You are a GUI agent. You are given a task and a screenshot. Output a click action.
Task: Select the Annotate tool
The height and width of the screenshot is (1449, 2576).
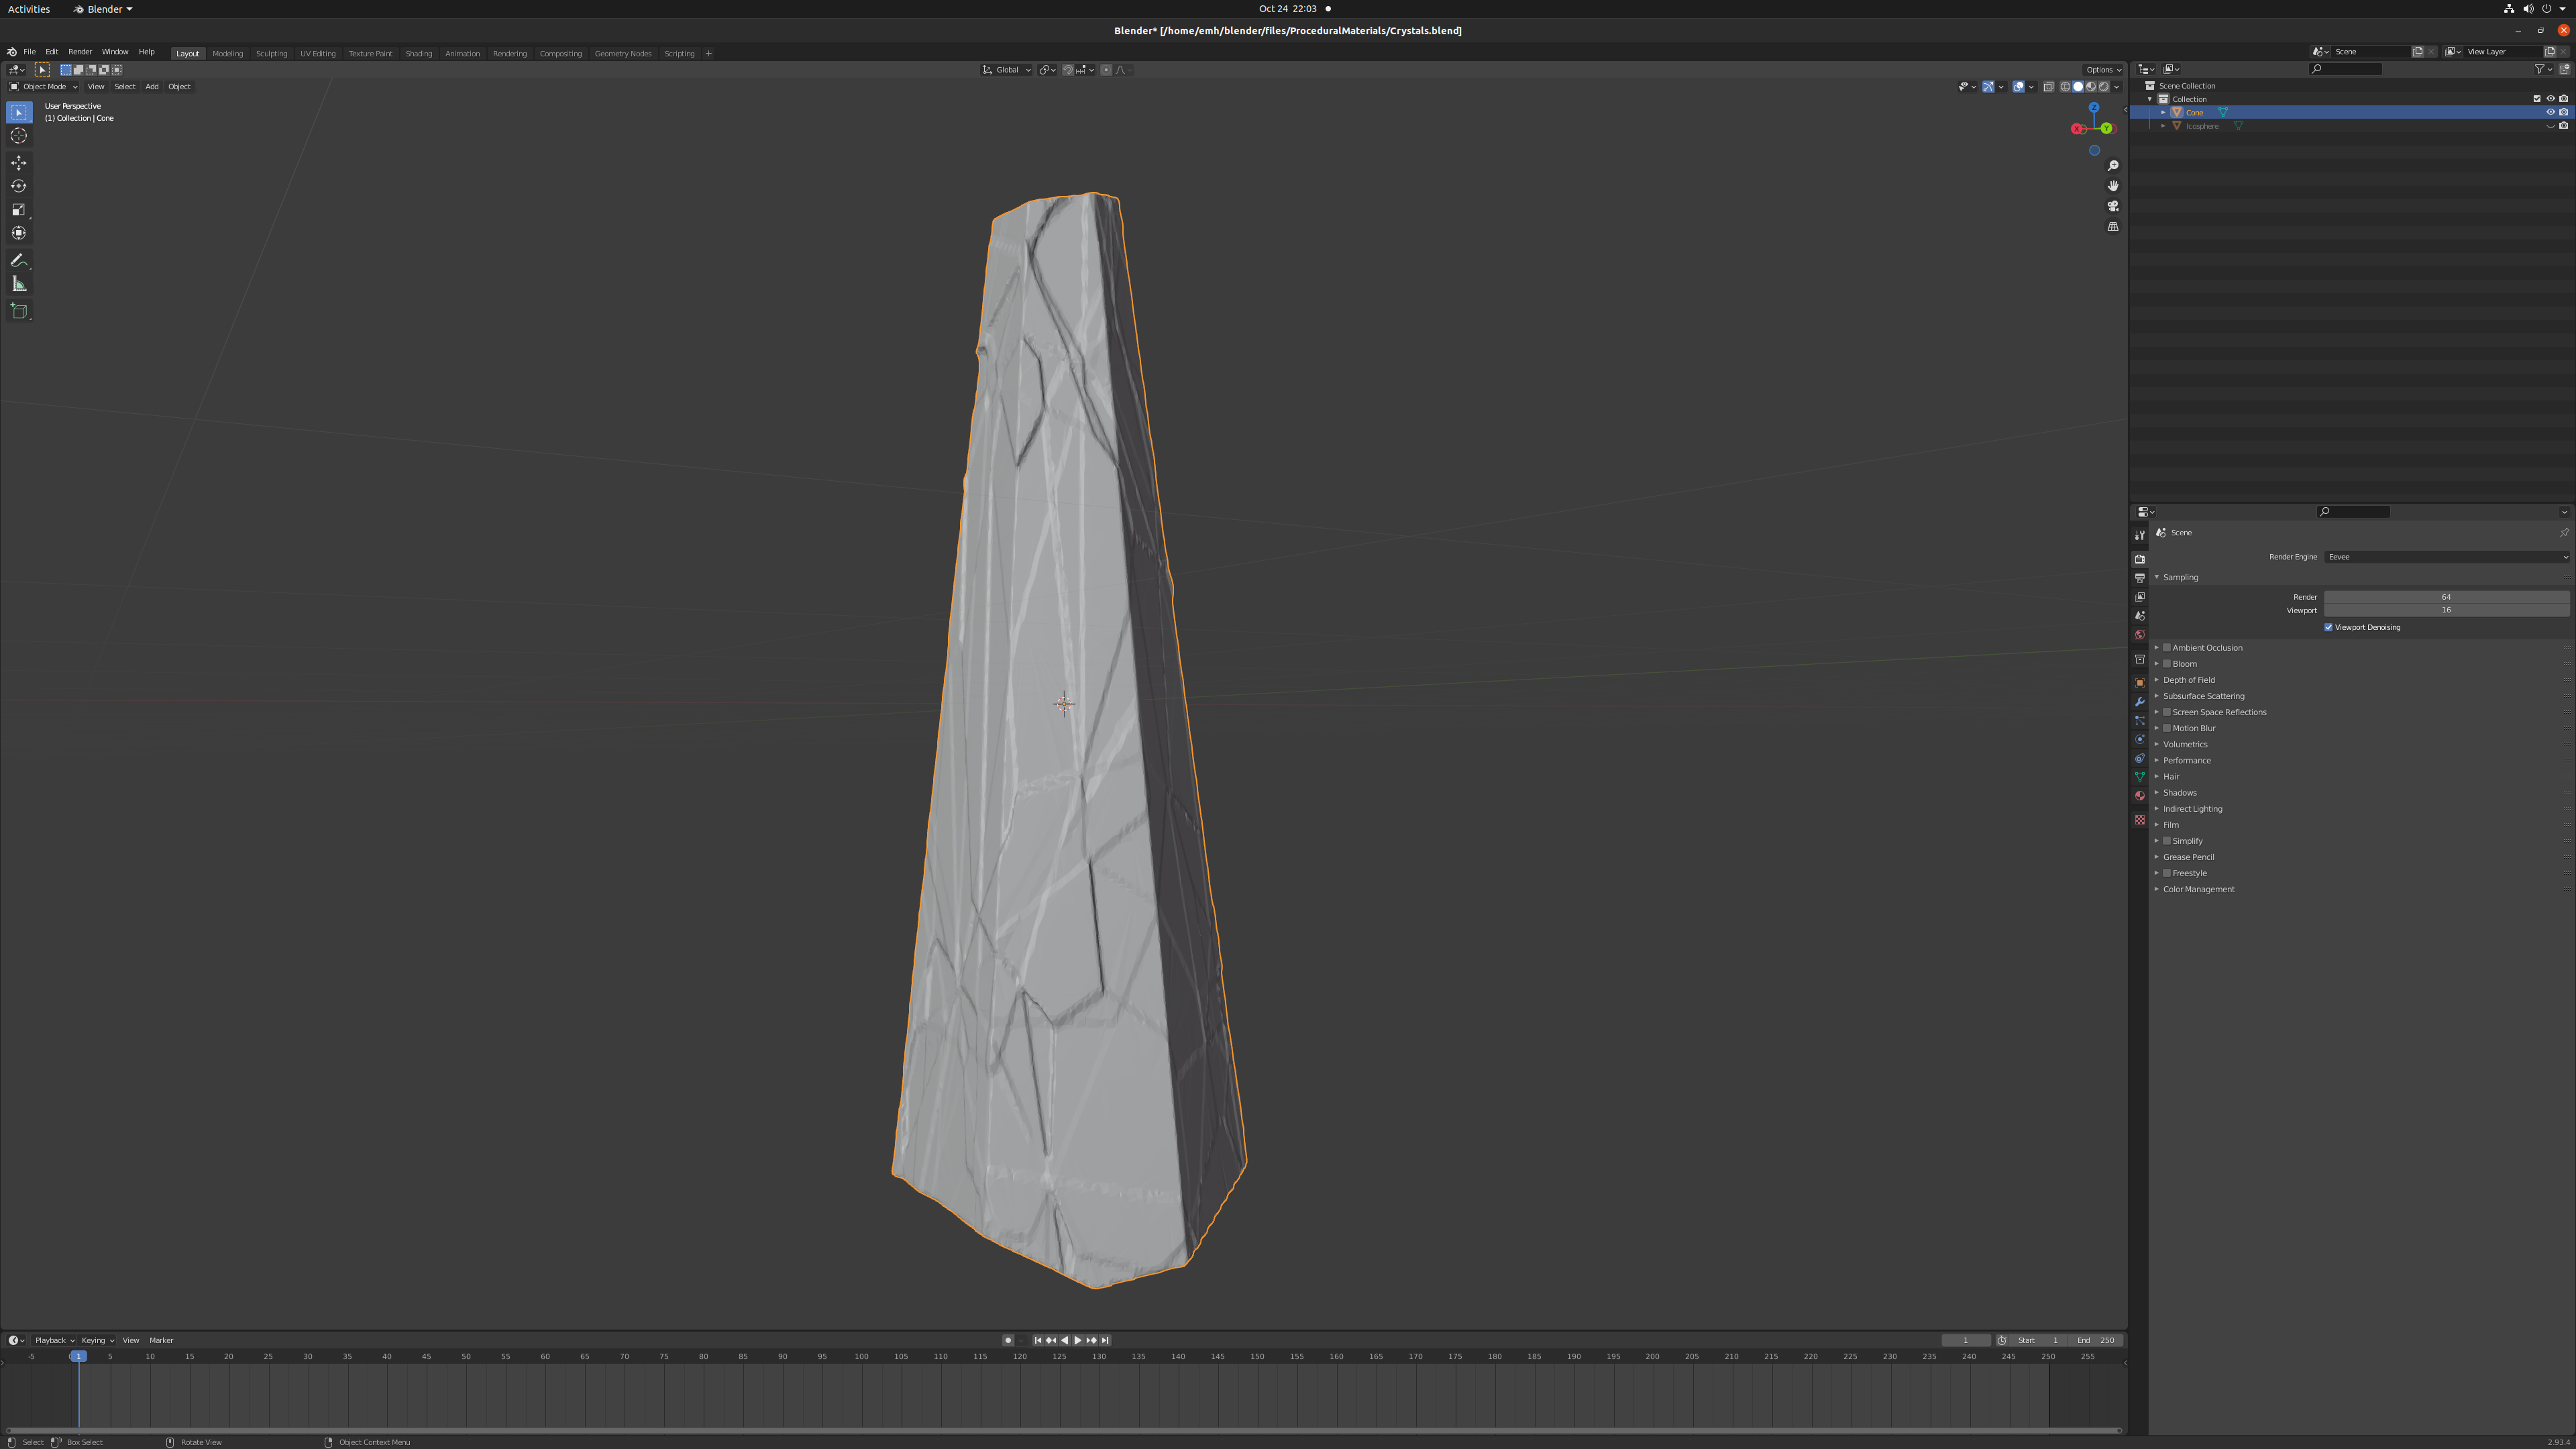coord(19,260)
